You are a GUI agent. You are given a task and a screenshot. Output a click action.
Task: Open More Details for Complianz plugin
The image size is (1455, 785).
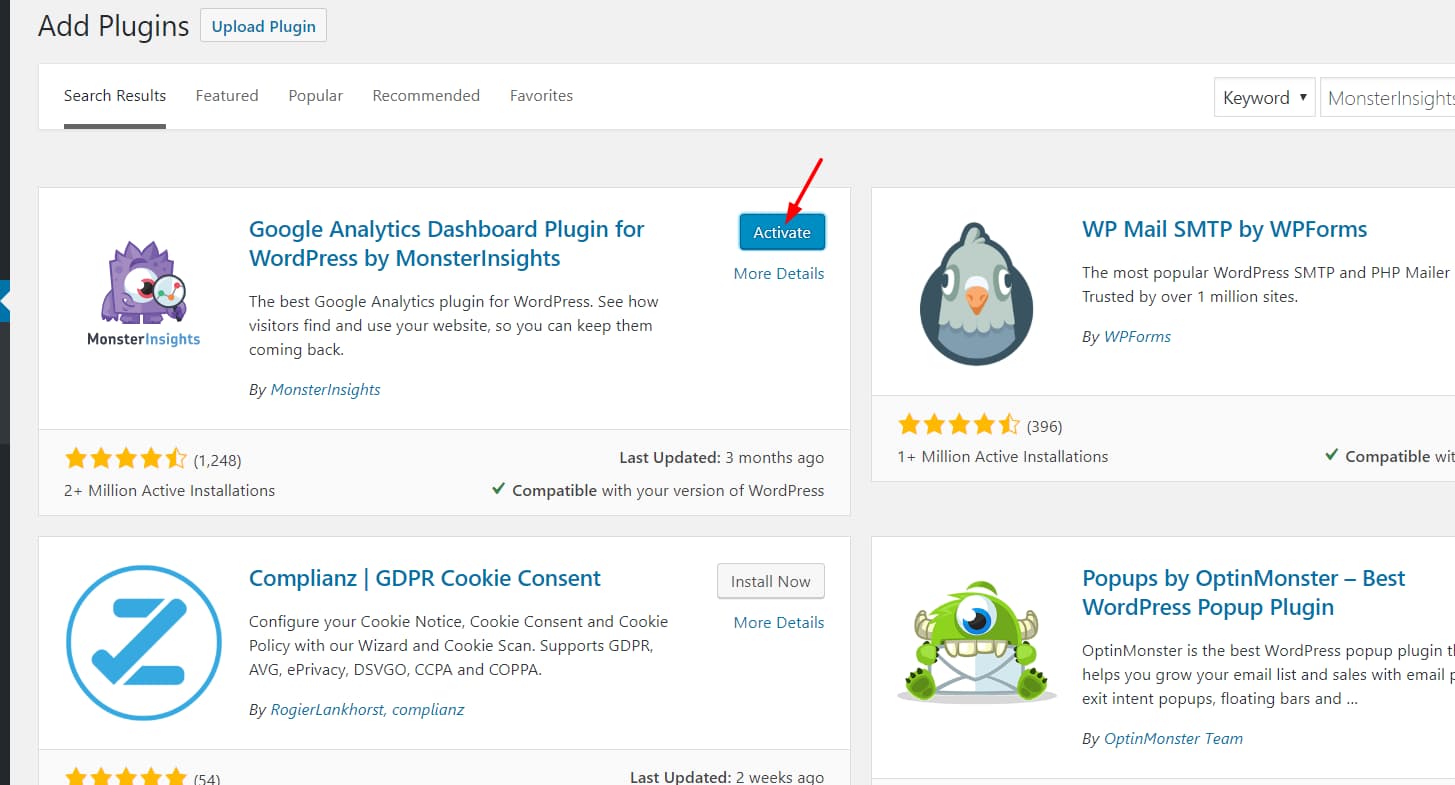778,622
